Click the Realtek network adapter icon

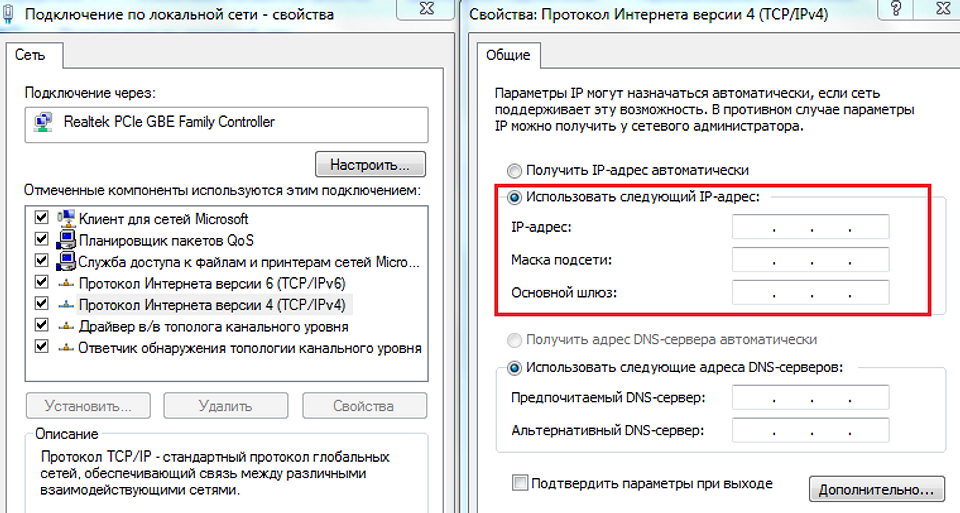(43, 122)
